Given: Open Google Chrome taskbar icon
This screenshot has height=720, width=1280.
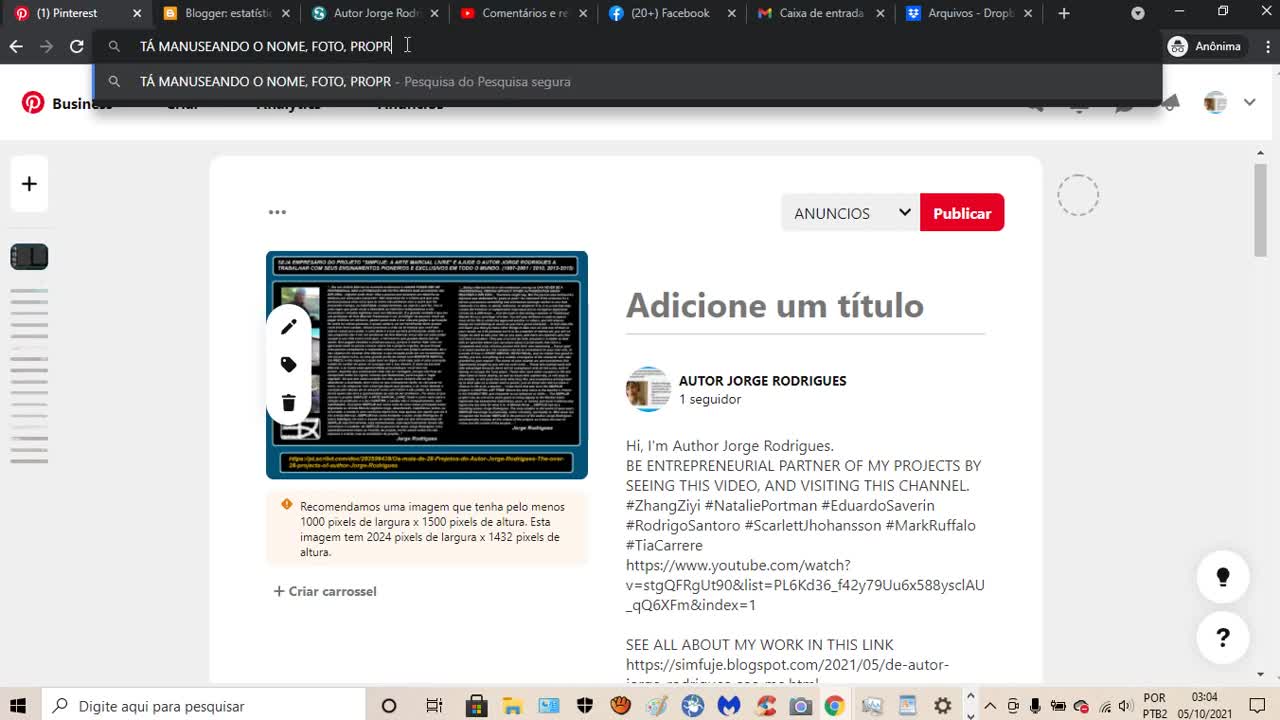Looking at the screenshot, I should 834,706.
